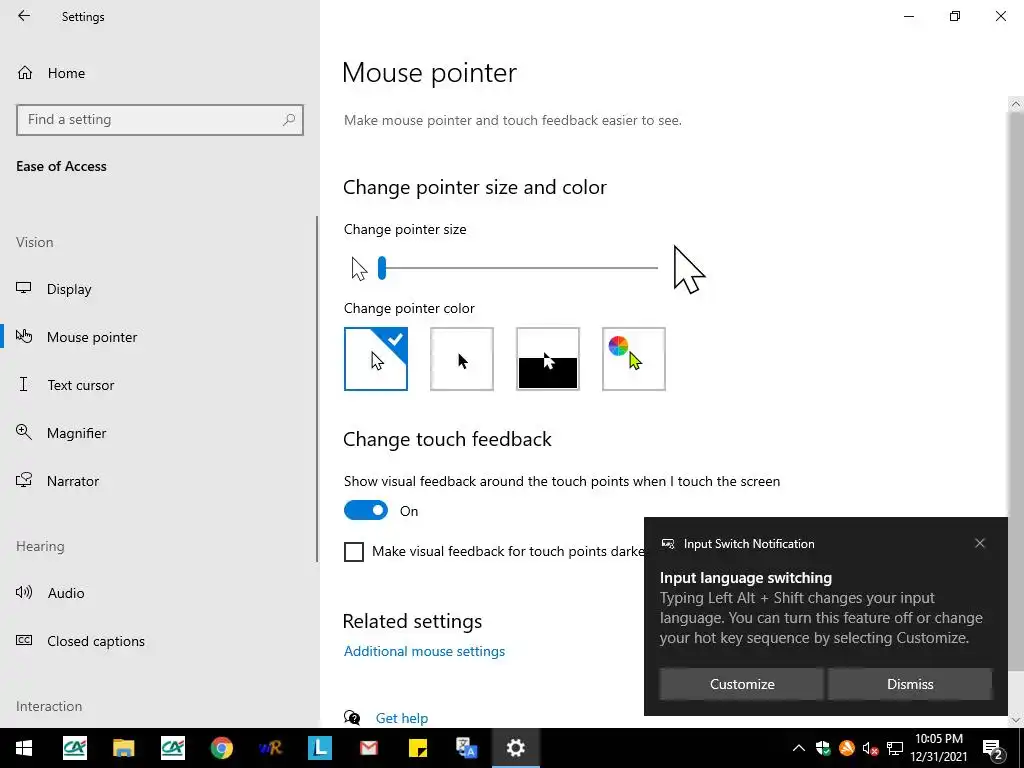Image resolution: width=1024 pixels, height=768 pixels.
Task: Open the first green CA app on the taskbar
Action: pyautogui.click(x=74, y=748)
